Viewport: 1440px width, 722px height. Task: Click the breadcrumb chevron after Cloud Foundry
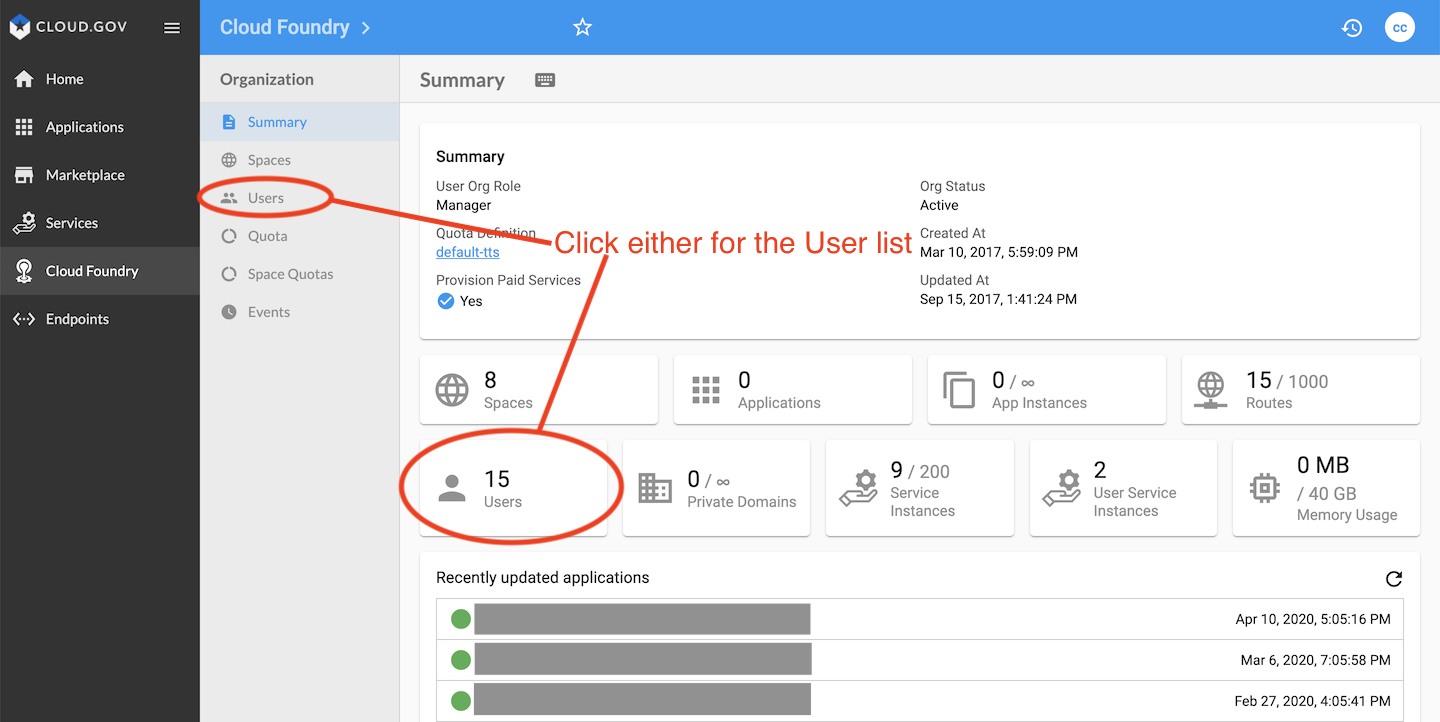(x=366, y=28)
